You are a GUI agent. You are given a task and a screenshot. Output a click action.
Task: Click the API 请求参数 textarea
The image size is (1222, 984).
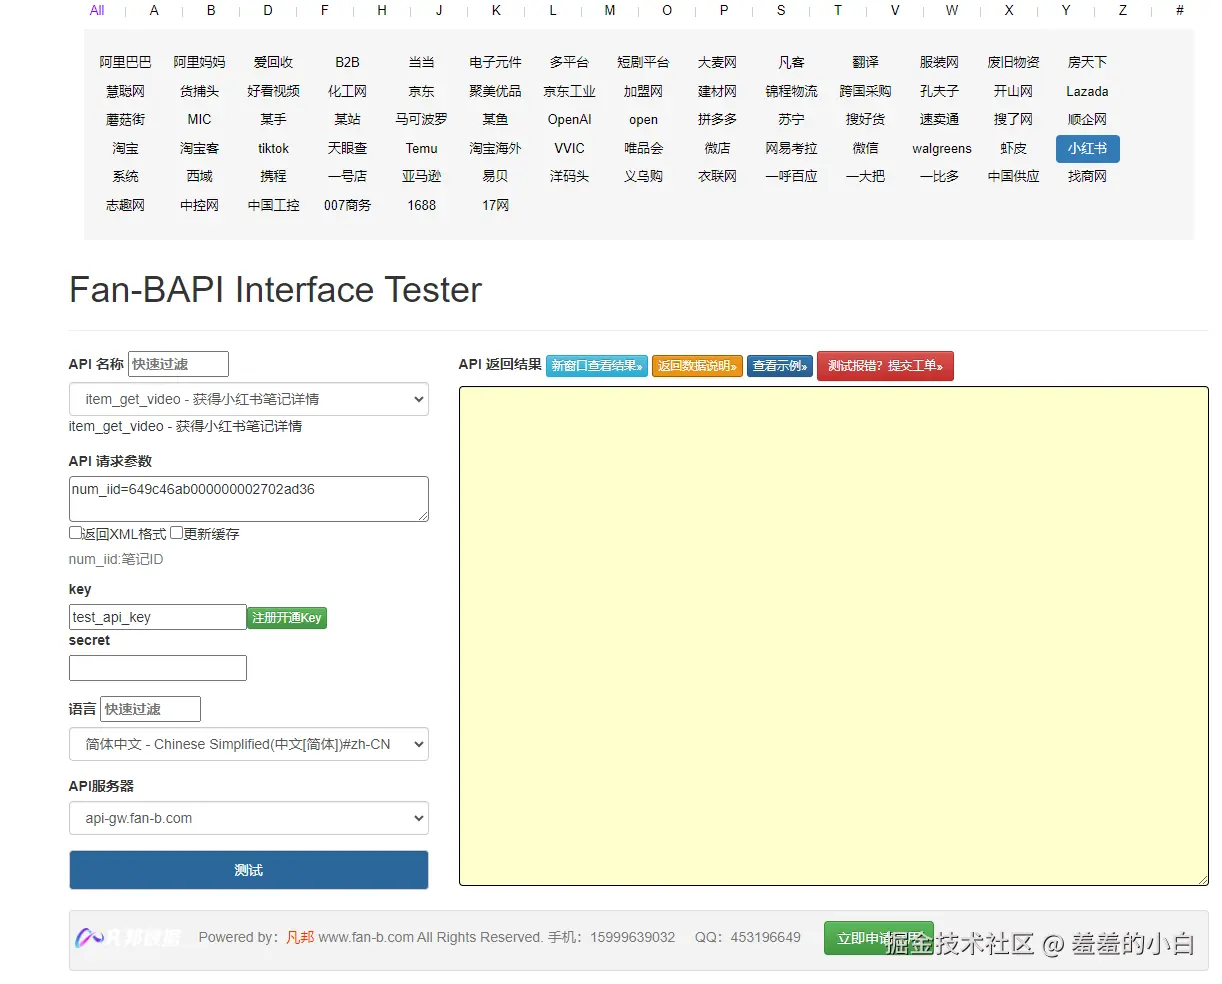(249, 499)
